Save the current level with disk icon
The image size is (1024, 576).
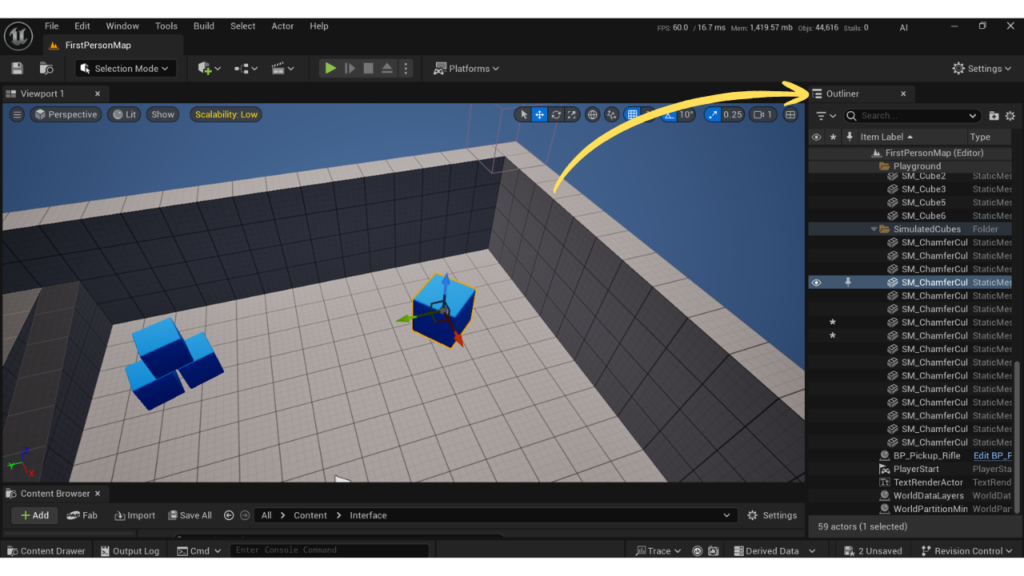(x=17, y=69)
